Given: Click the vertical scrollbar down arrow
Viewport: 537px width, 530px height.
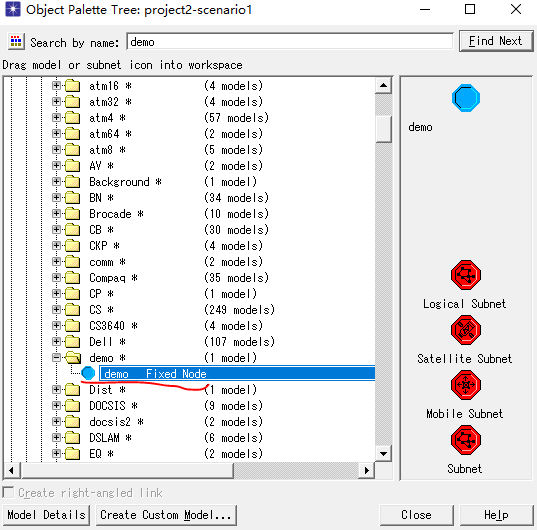Looking at the screenshot, I should [x=383, y=454].
